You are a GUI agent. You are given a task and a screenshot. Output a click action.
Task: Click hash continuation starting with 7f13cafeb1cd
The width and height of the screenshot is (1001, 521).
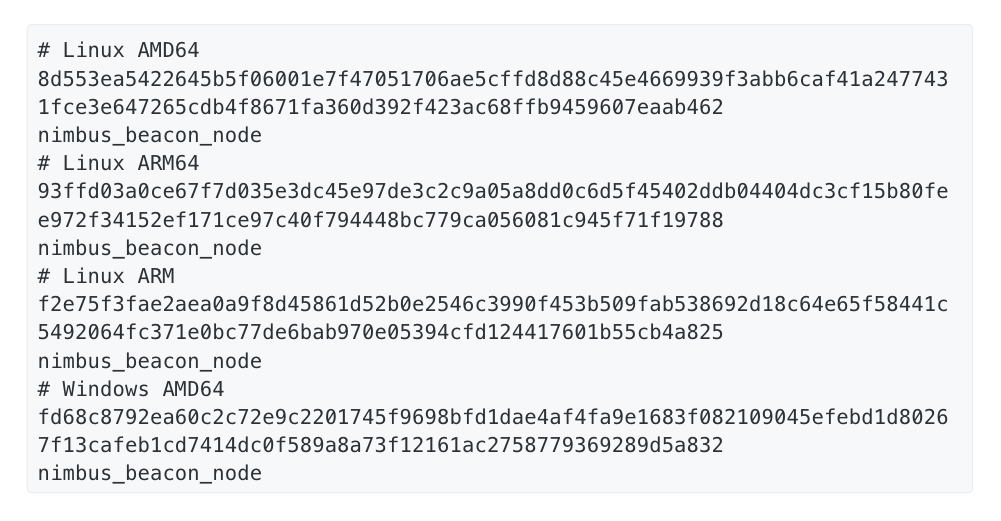380,445
